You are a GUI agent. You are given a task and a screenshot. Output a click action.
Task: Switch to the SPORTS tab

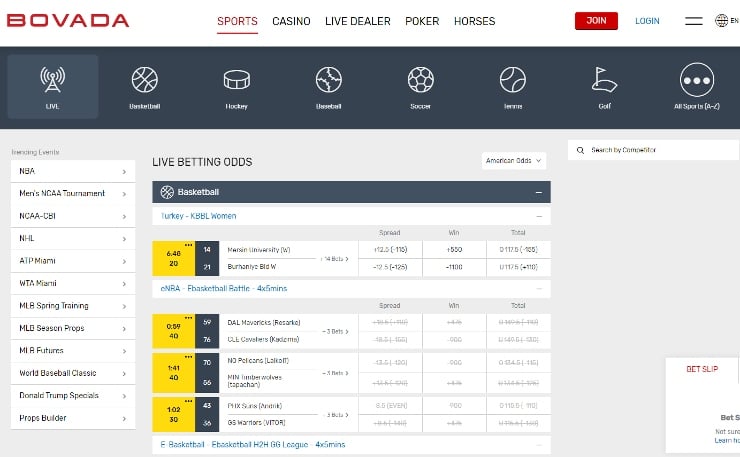237,21
